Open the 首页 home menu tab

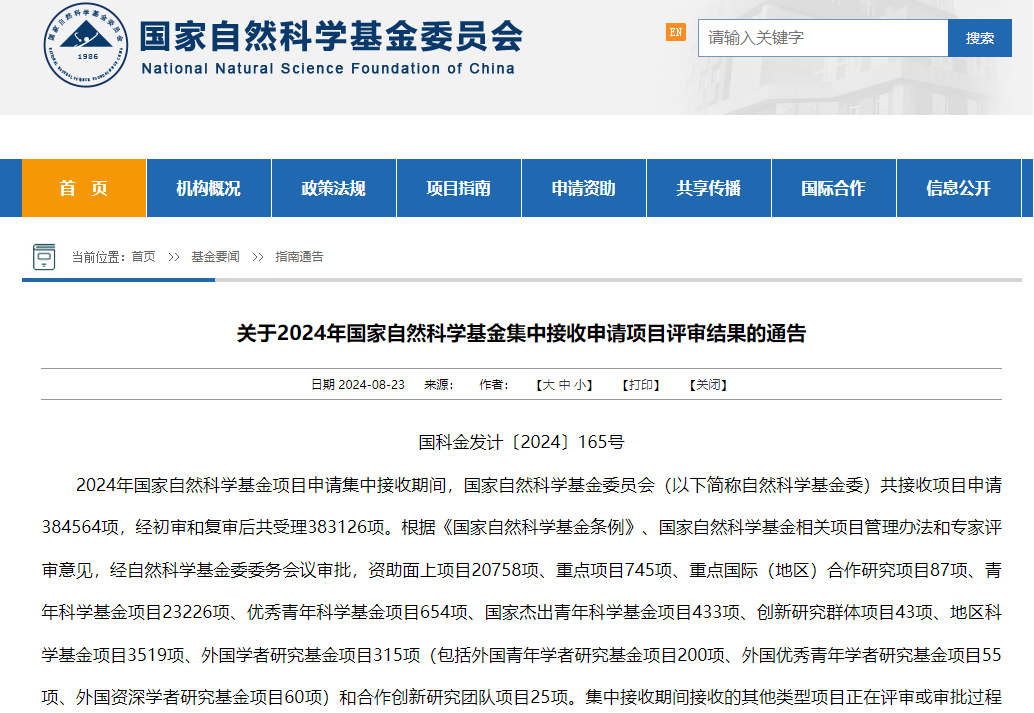pos(84,188)
